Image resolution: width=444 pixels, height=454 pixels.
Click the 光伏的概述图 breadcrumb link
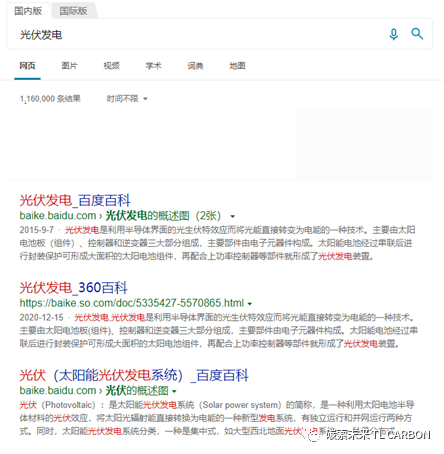tap(137, 390)
